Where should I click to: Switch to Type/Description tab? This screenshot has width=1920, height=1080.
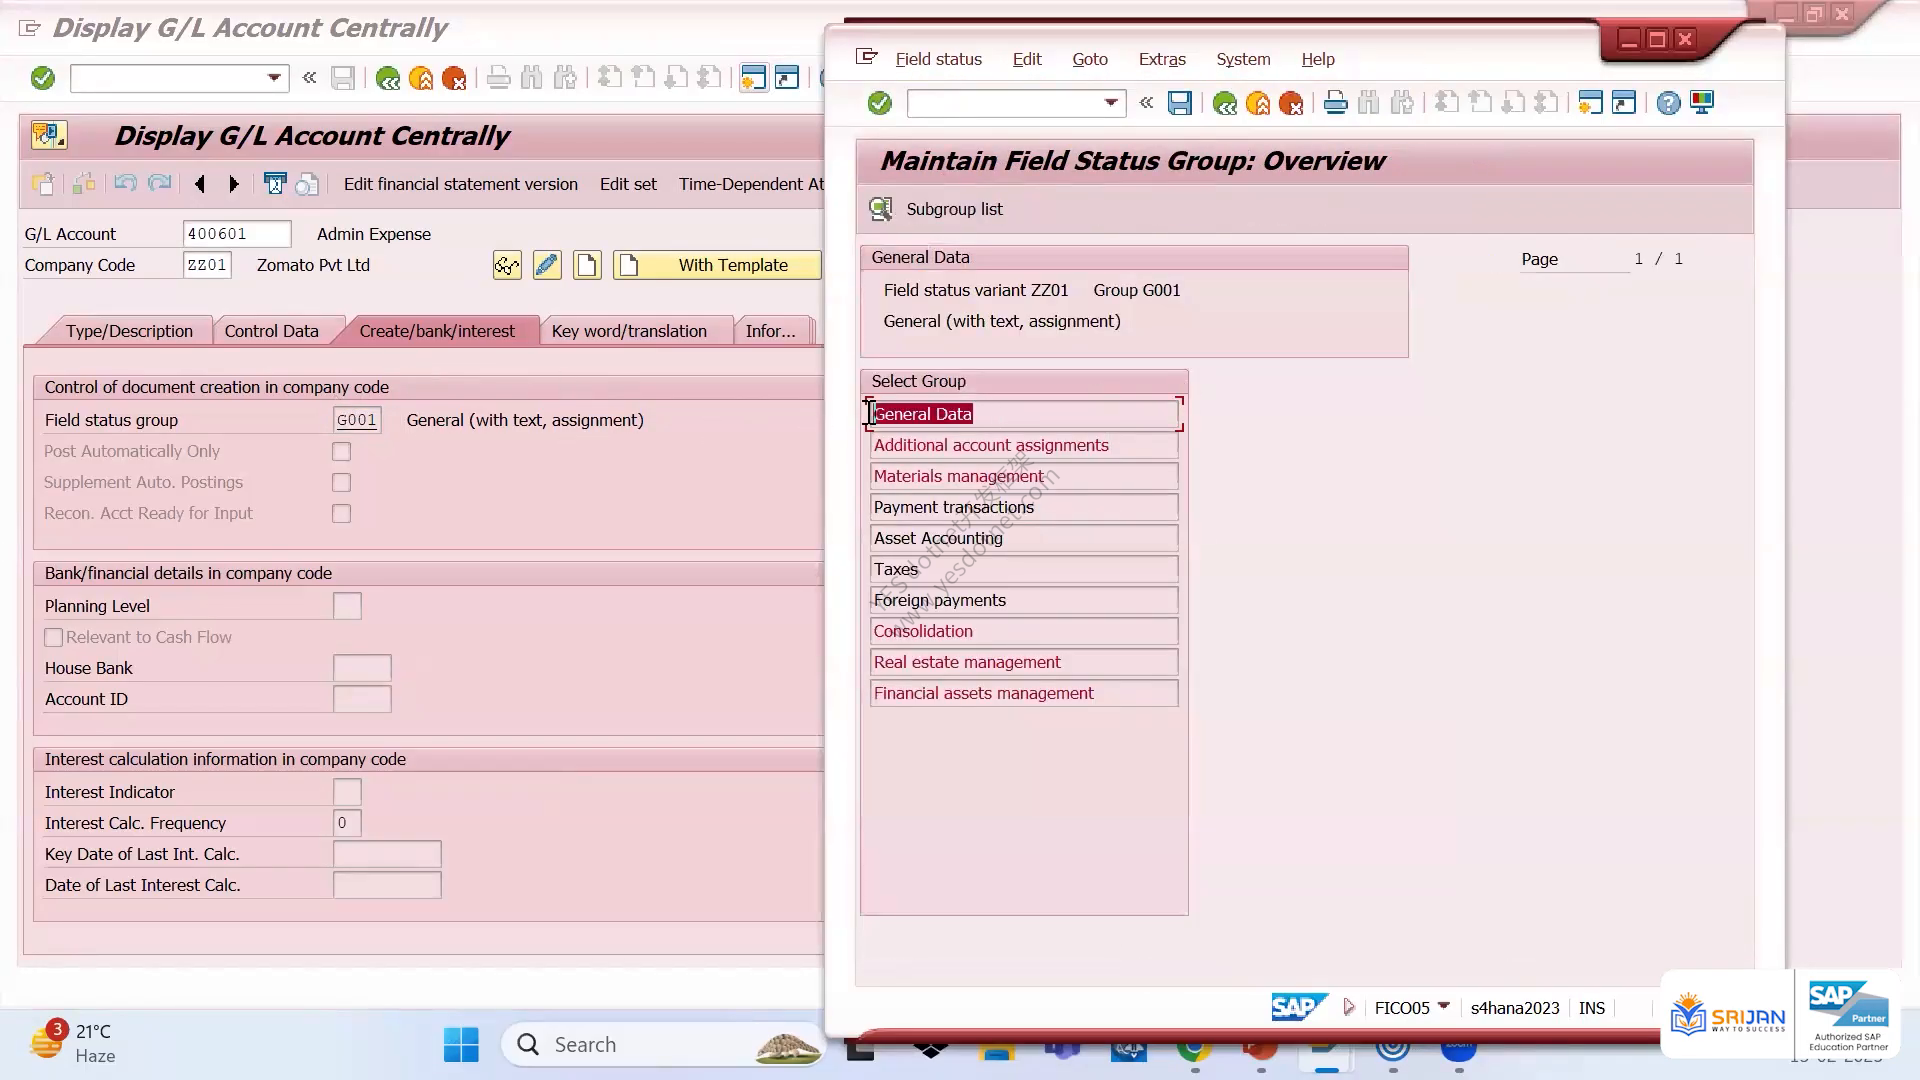129,331
